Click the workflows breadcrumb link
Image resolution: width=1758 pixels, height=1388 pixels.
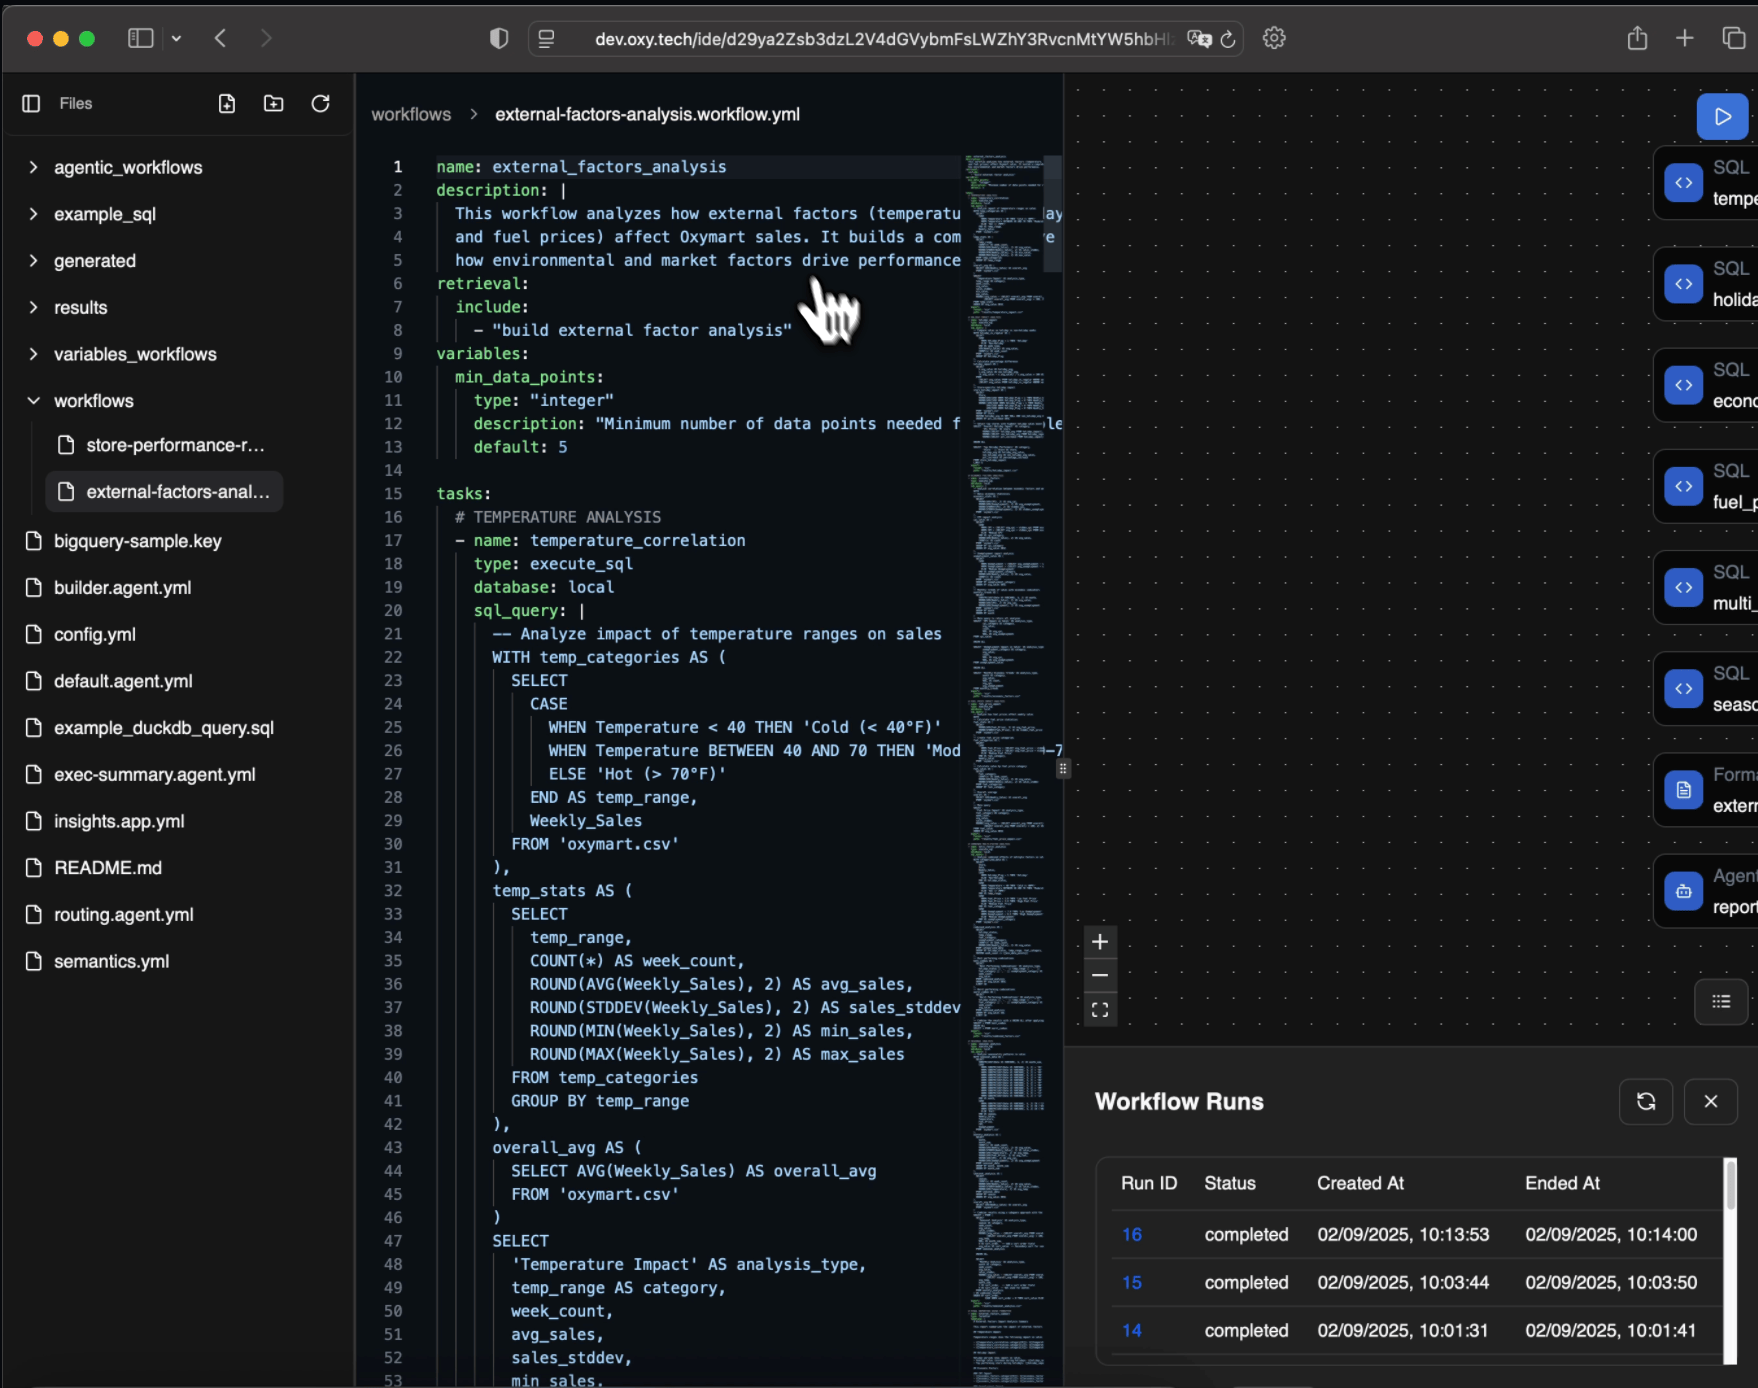pos(411,115)
